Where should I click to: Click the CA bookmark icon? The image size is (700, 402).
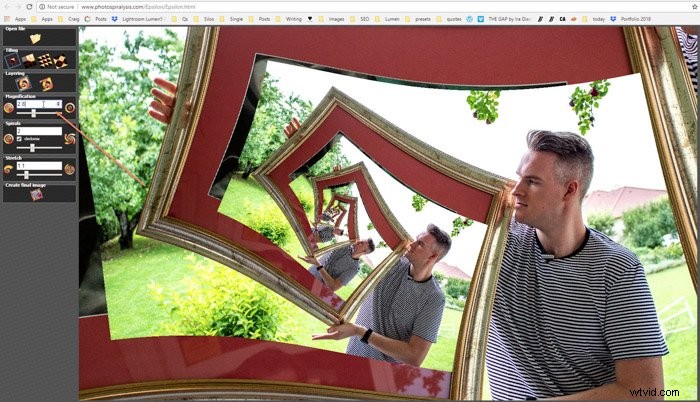[562, 19]
